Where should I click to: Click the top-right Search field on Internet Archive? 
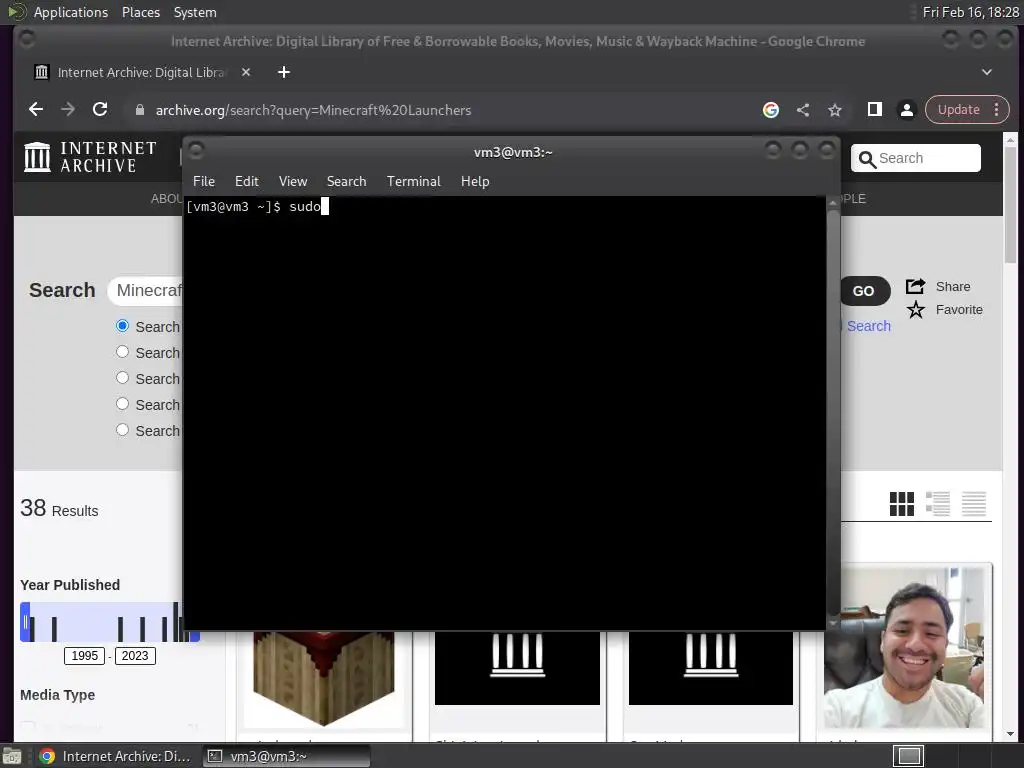(916, 158)
